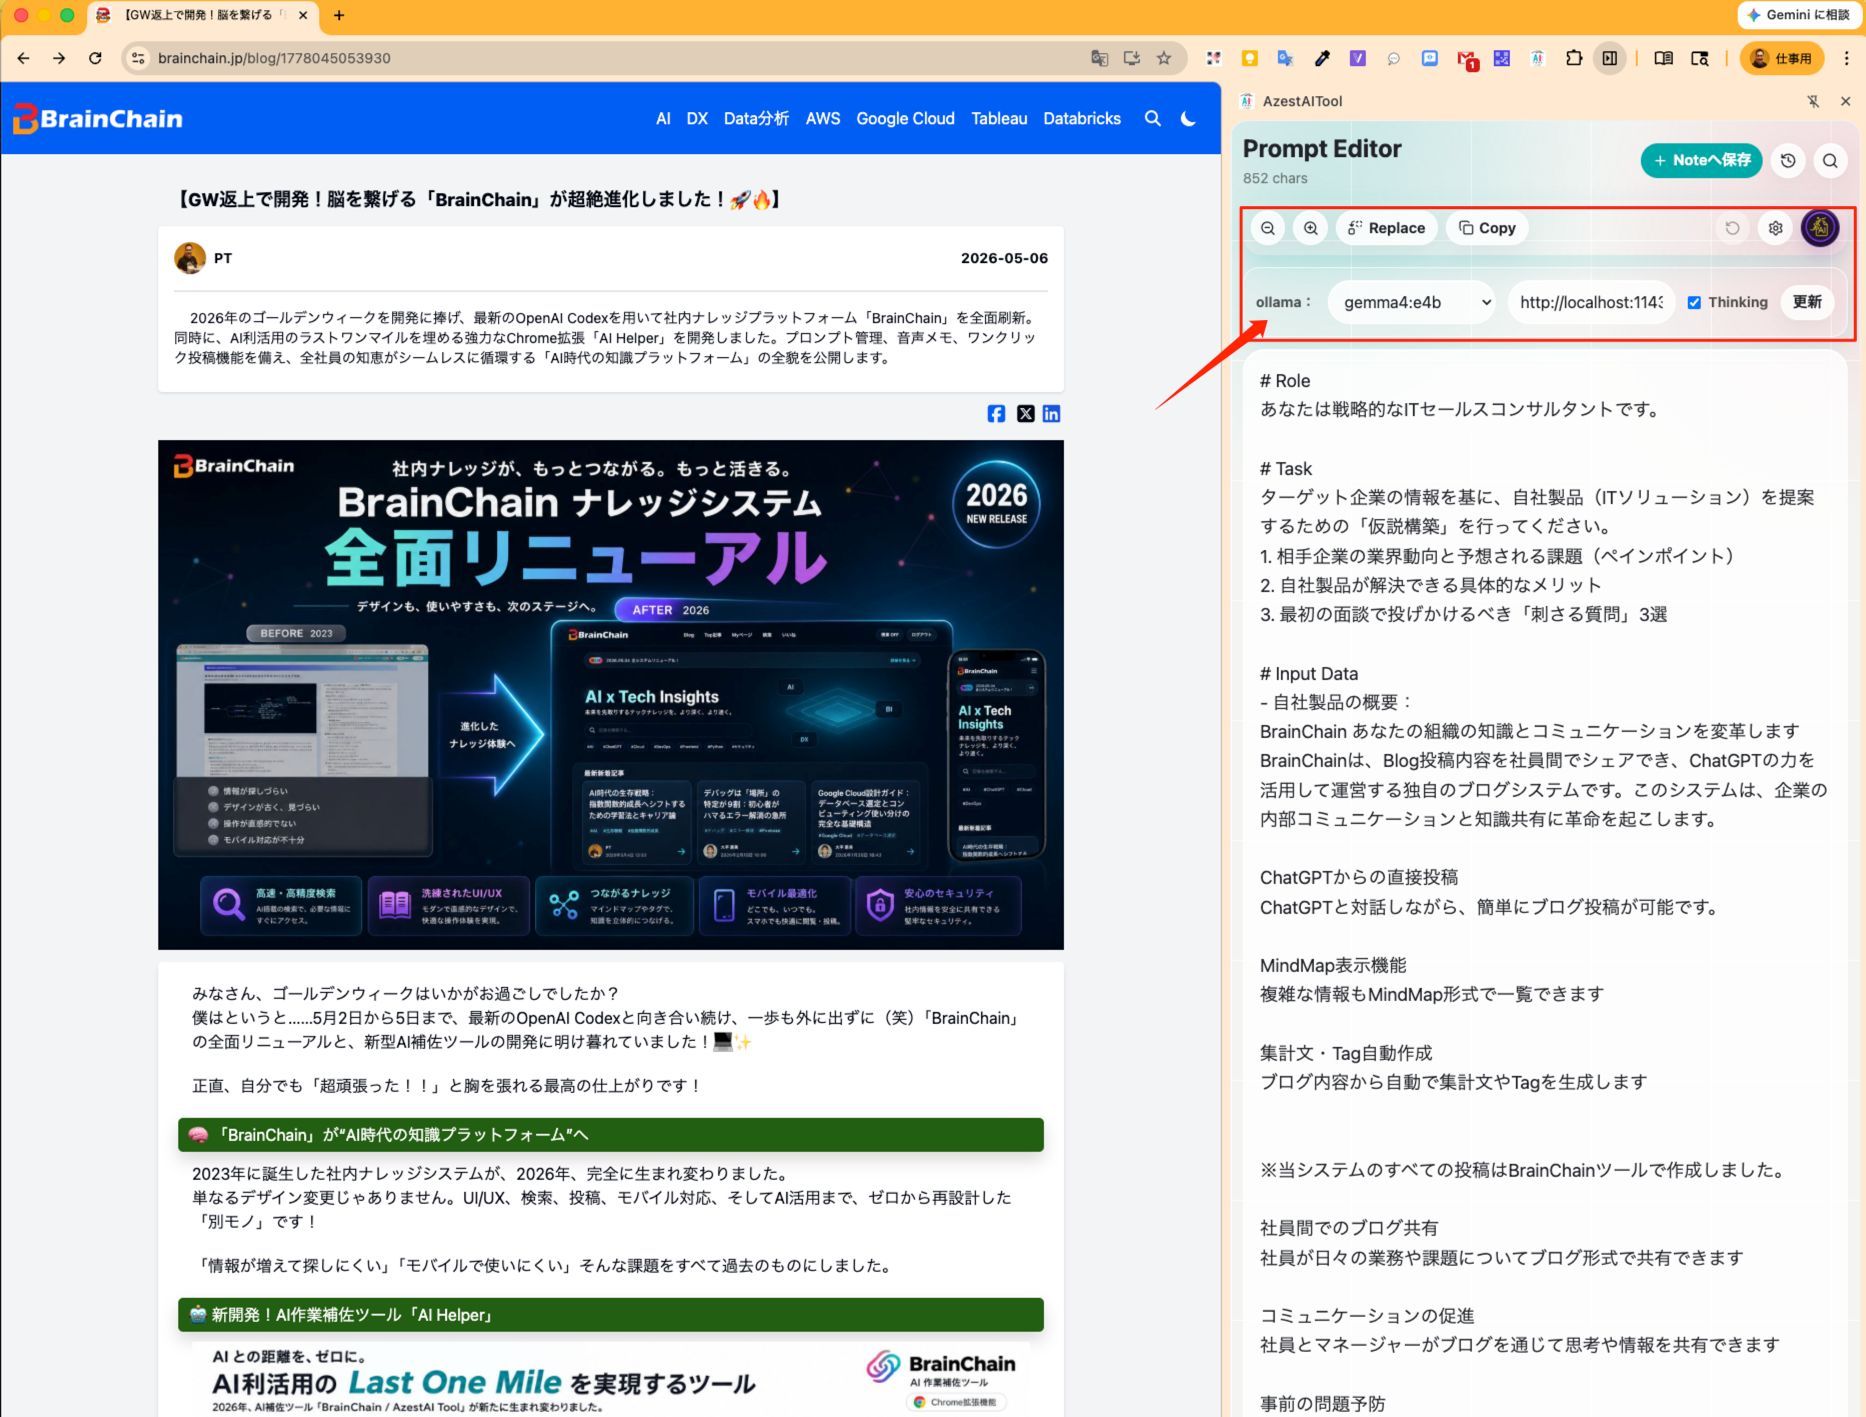Click the '# Task' heading in the prompt

(x=1286, y=469)
